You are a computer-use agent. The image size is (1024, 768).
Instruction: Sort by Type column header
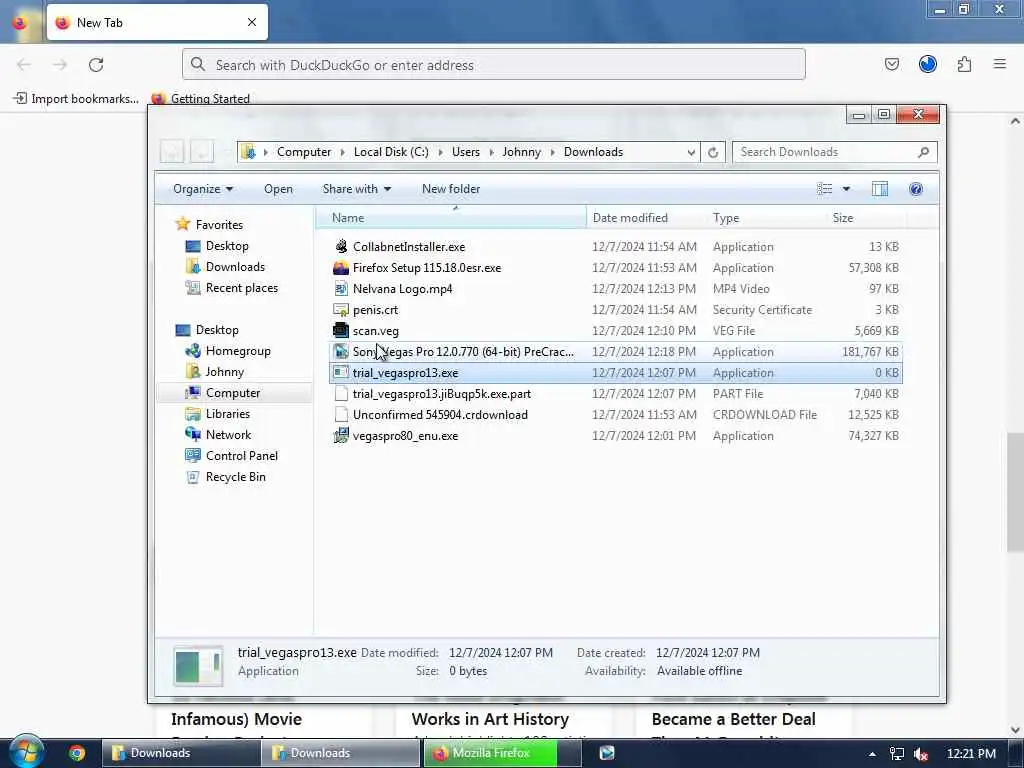coord(766,217)
